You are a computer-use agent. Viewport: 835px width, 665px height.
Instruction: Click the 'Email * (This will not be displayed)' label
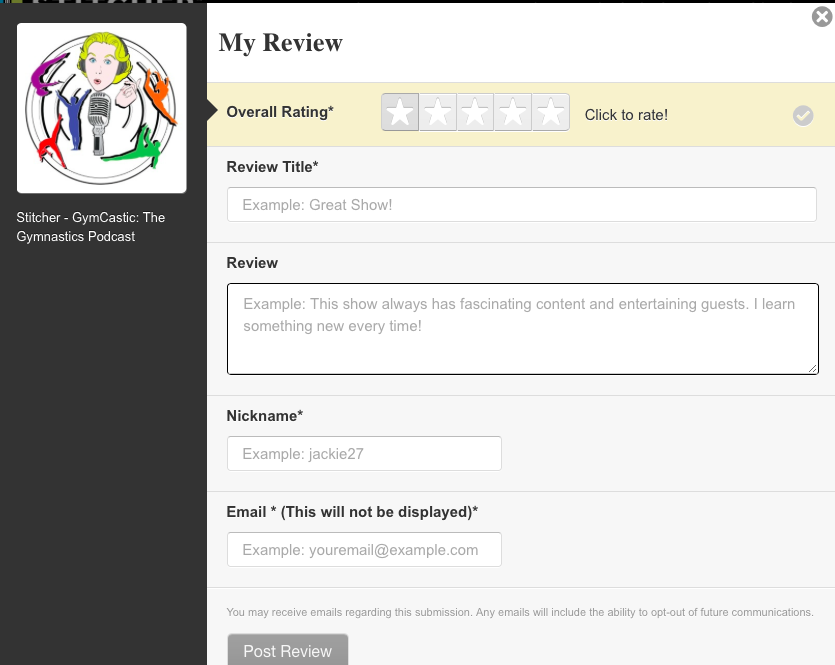352,512
